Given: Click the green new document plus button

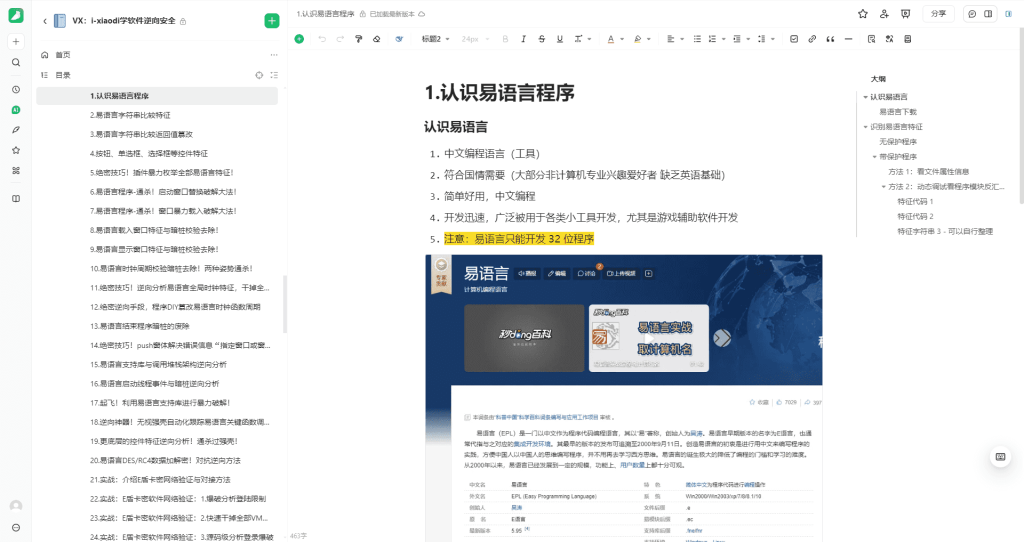Looking at the screenshot, I should coord(272,21).
